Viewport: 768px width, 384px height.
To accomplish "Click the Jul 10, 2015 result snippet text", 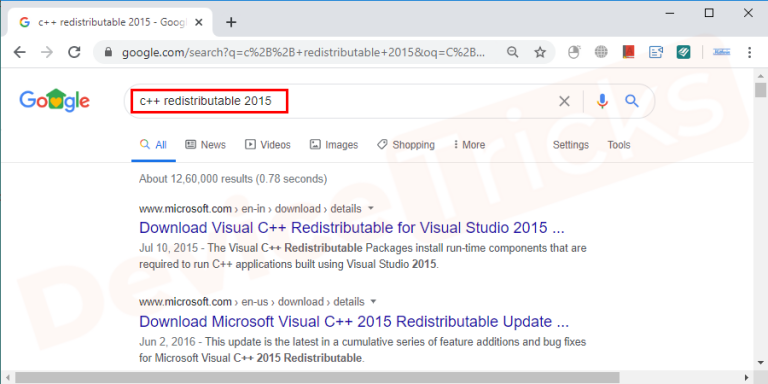I will pyautogui.click(x=362, y=256).
